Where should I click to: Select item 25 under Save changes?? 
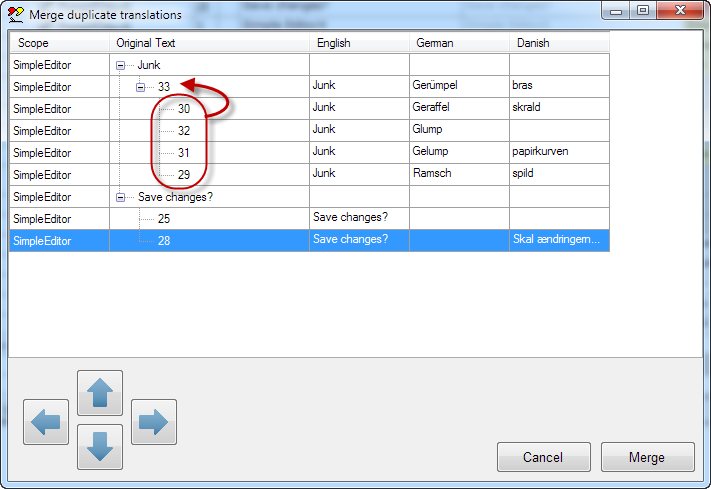click(164, 219)
